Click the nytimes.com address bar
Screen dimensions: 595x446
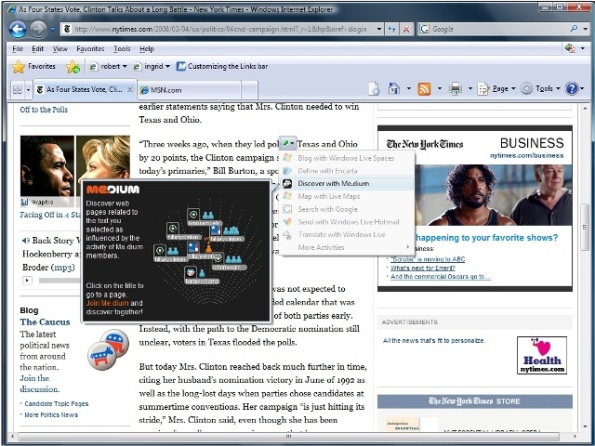tap(221, 29)
